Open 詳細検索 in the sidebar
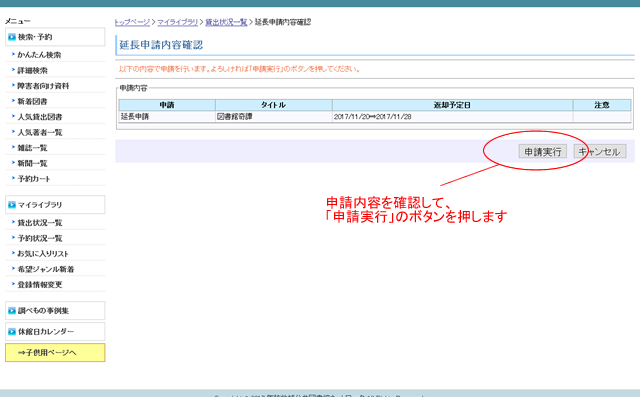Image resolution: width=640 pixels, height=397 pixels. coord(32,70)
